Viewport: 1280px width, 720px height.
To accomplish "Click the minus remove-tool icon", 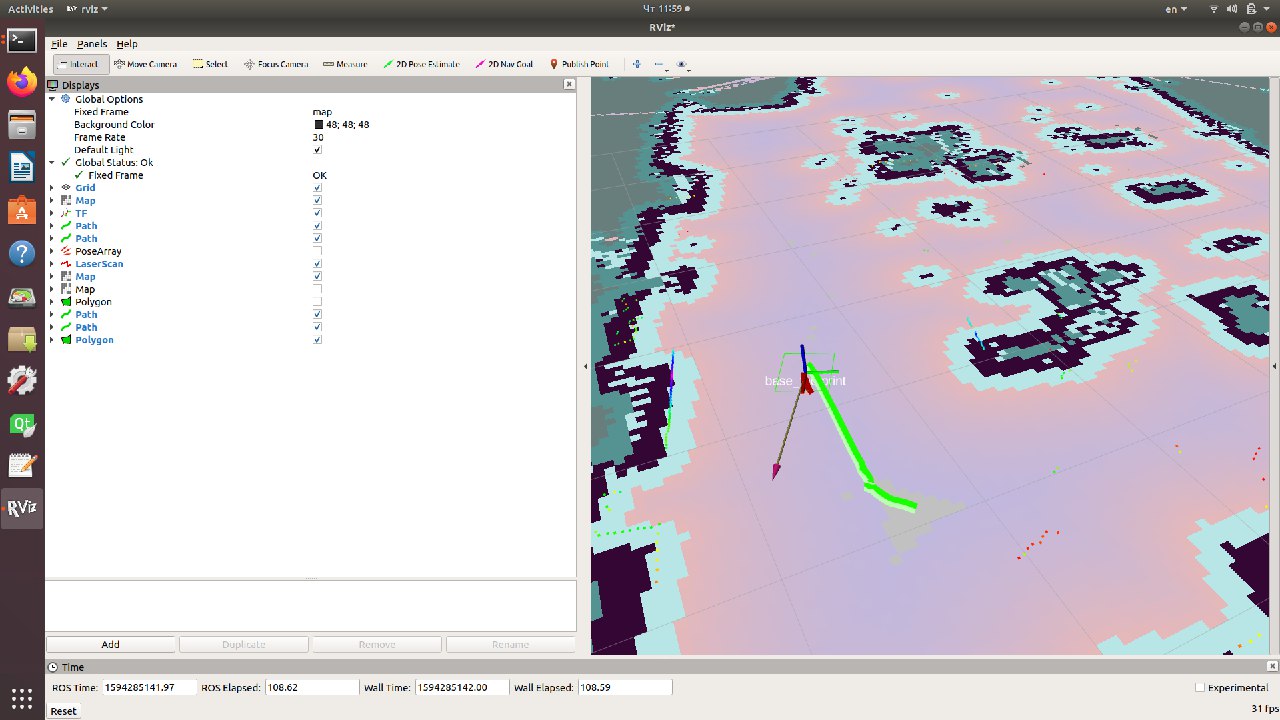I will (659, 64).
